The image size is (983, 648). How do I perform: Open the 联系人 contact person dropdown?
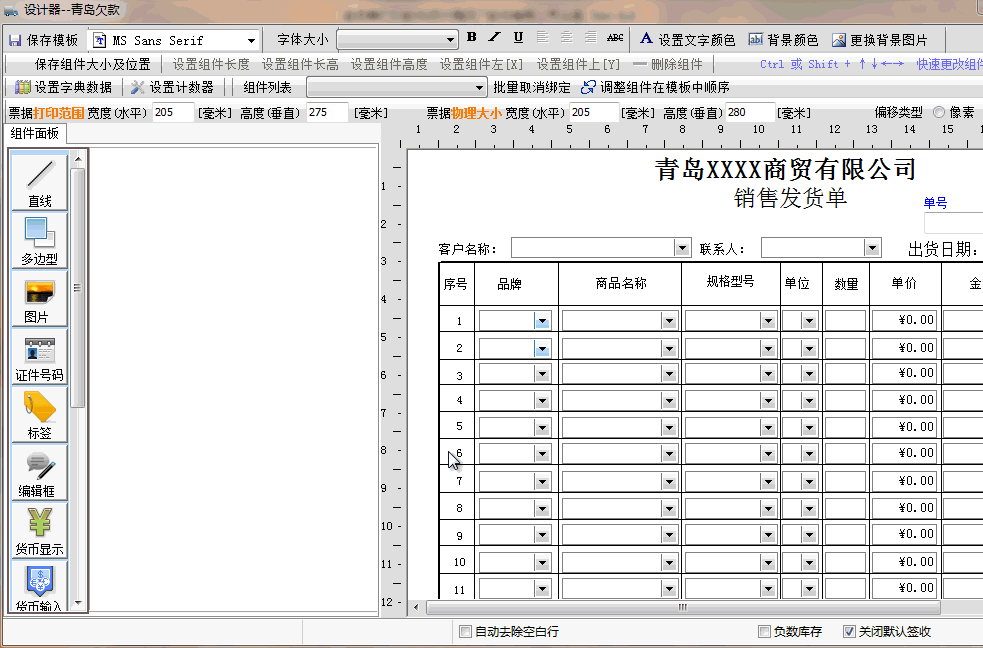[x=870, y=247]
